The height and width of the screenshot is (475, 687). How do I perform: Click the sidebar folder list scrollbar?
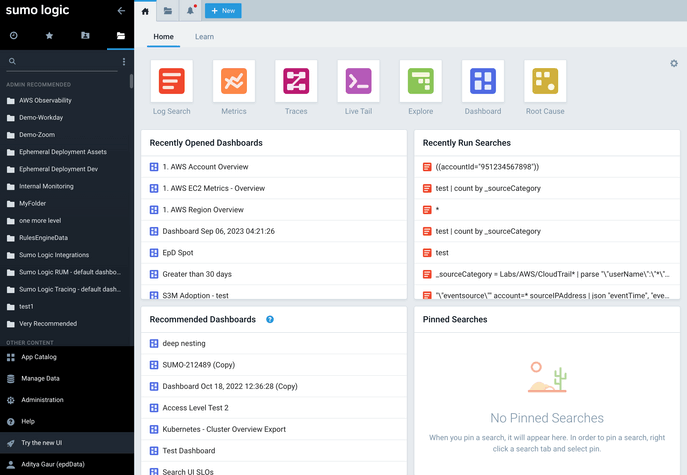pos(131,81)
